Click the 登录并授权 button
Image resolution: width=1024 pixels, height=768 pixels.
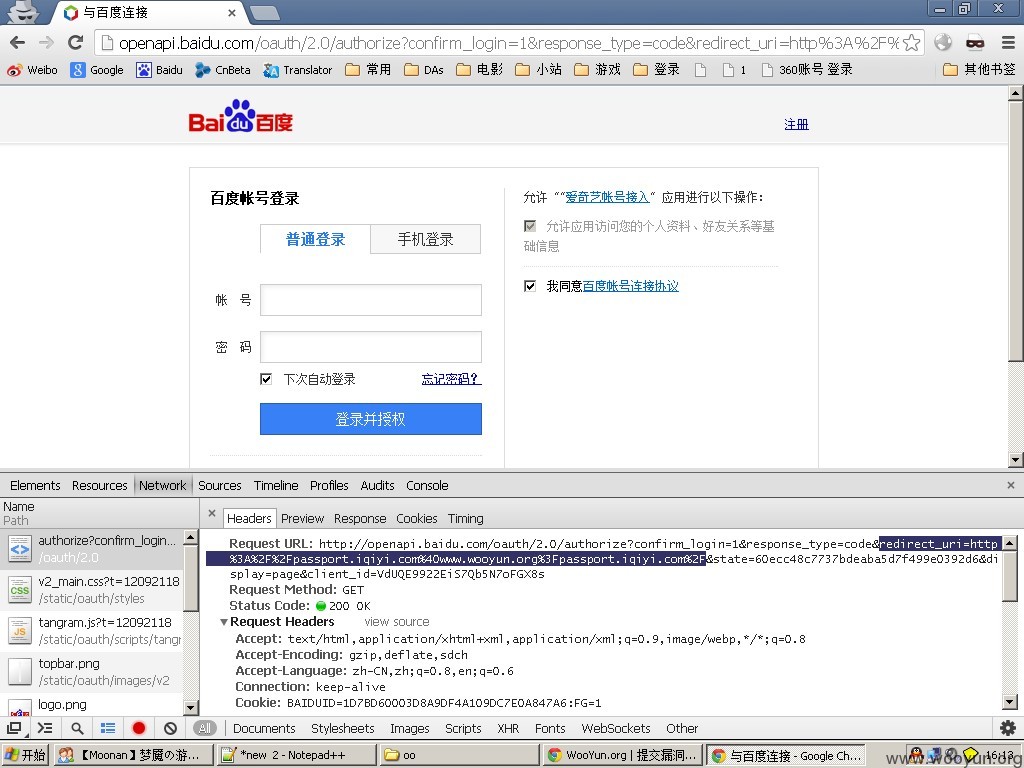[370, 419]
